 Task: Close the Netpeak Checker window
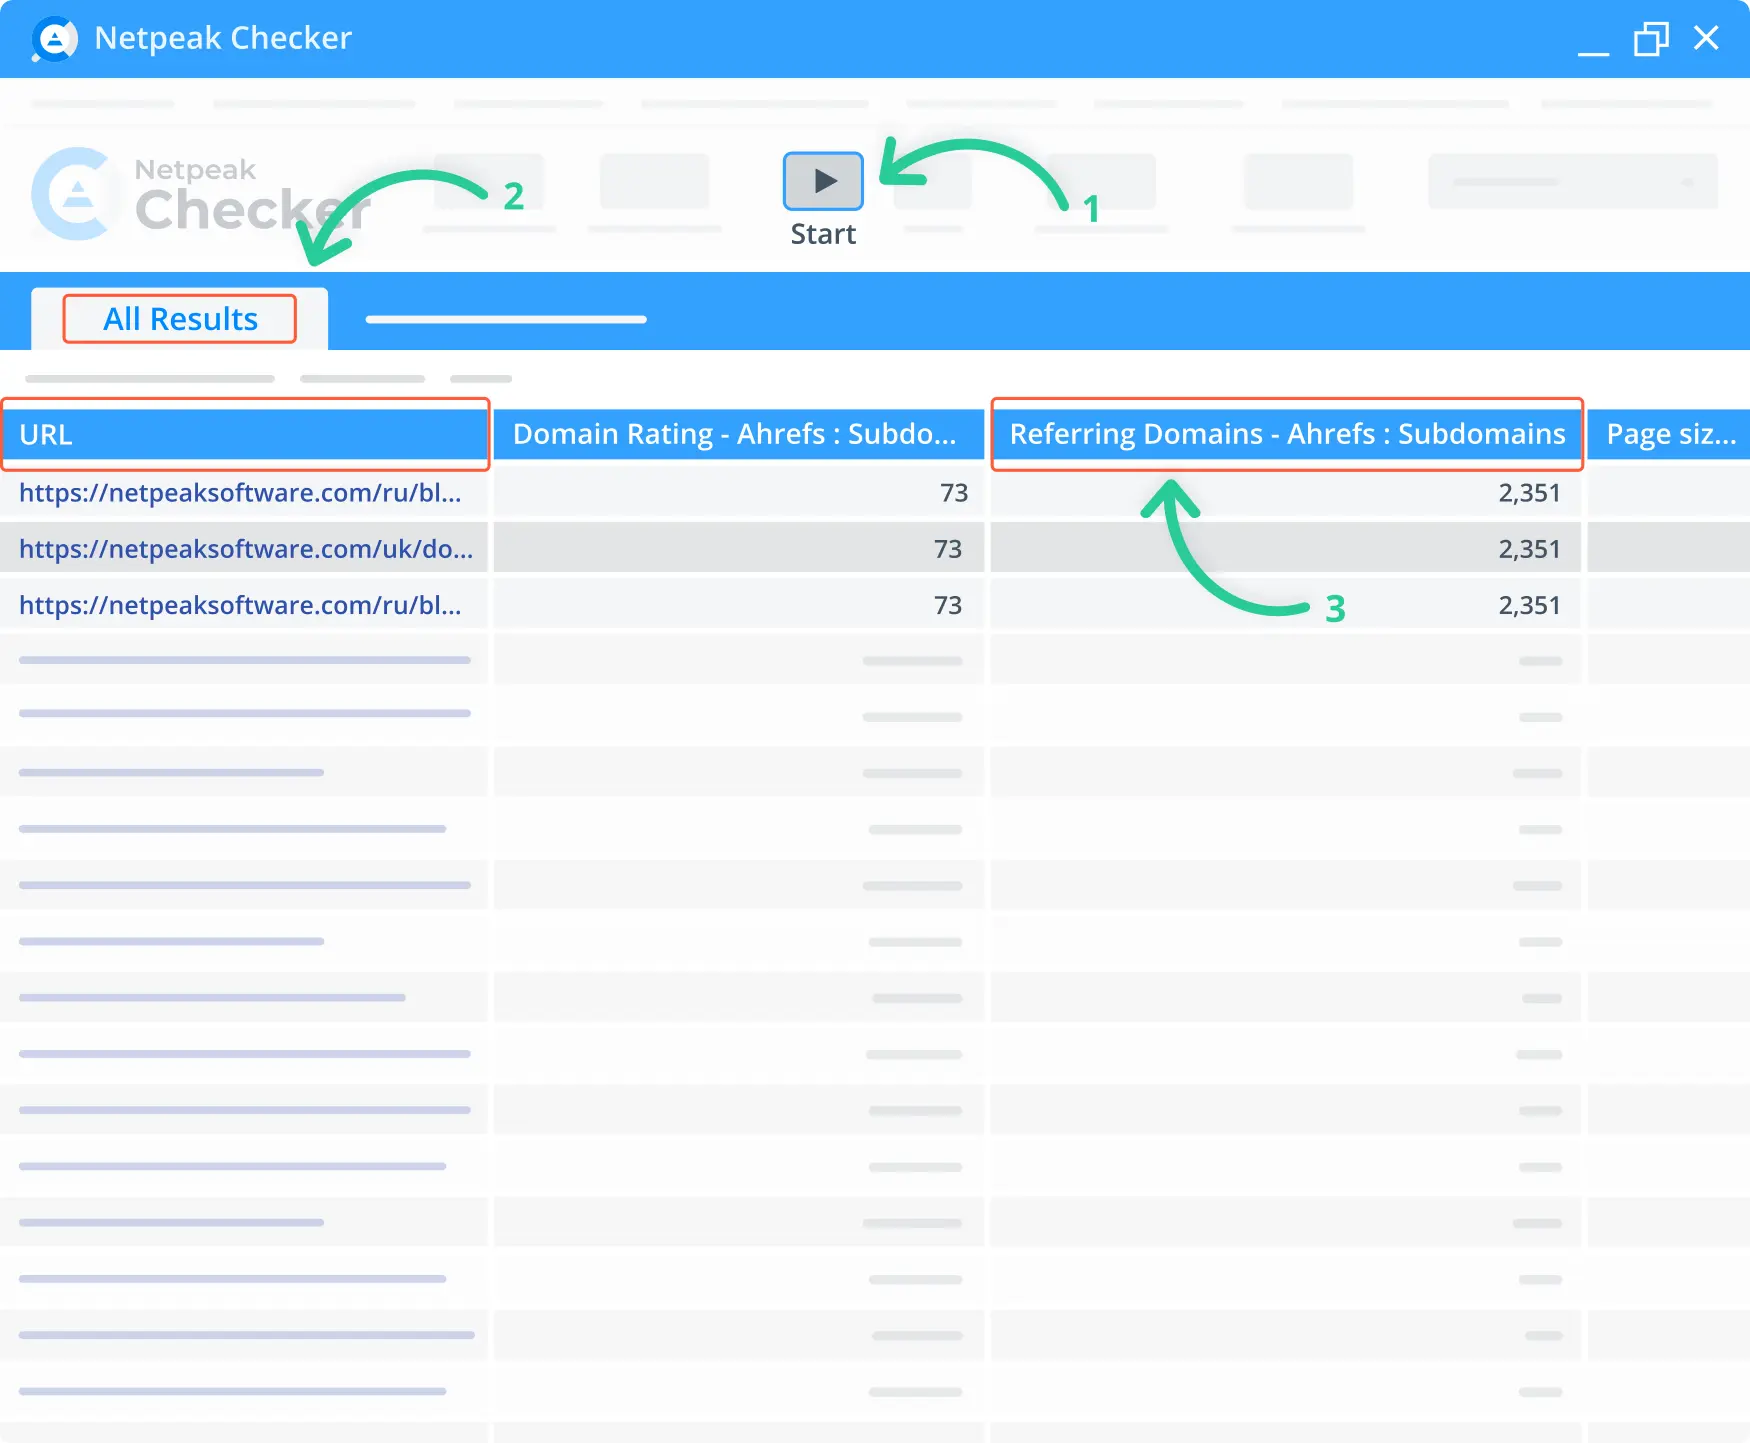pos(1706,38)
